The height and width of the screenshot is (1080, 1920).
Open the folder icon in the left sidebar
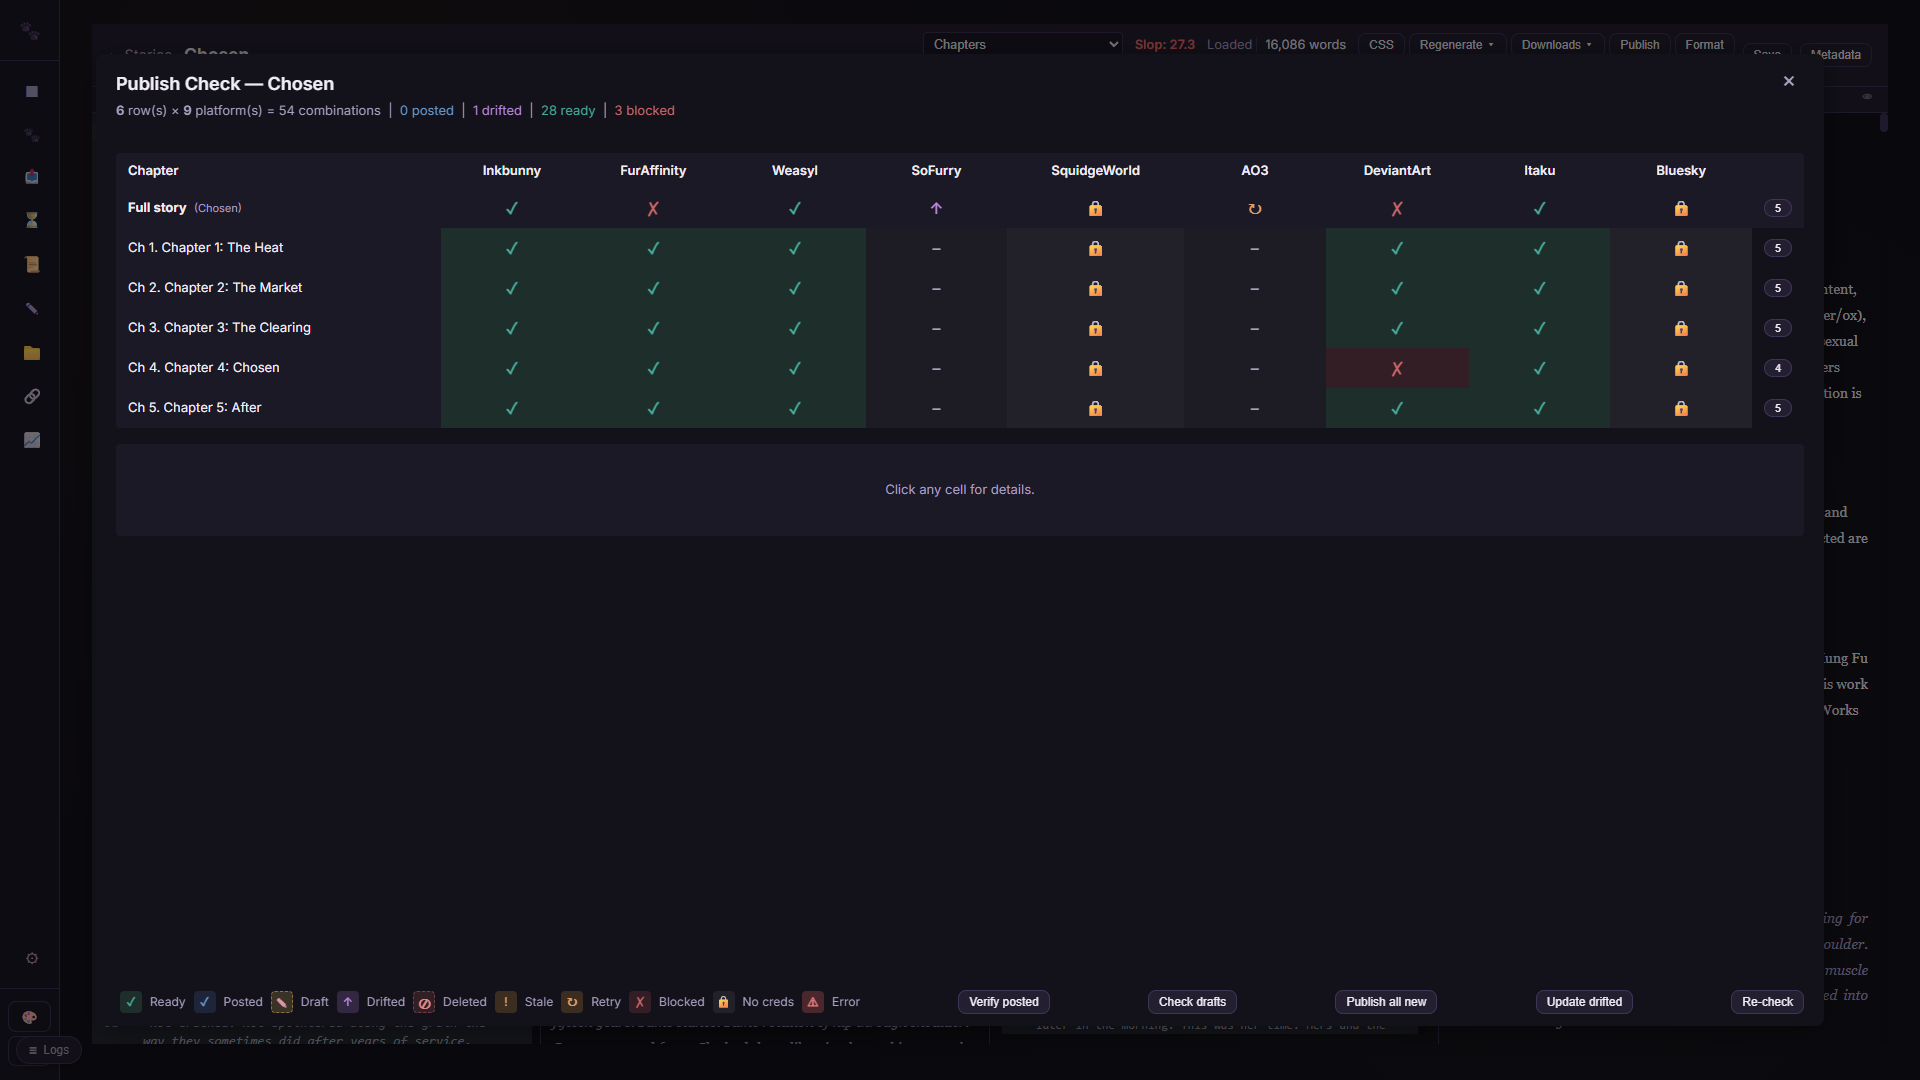[32, 353]
